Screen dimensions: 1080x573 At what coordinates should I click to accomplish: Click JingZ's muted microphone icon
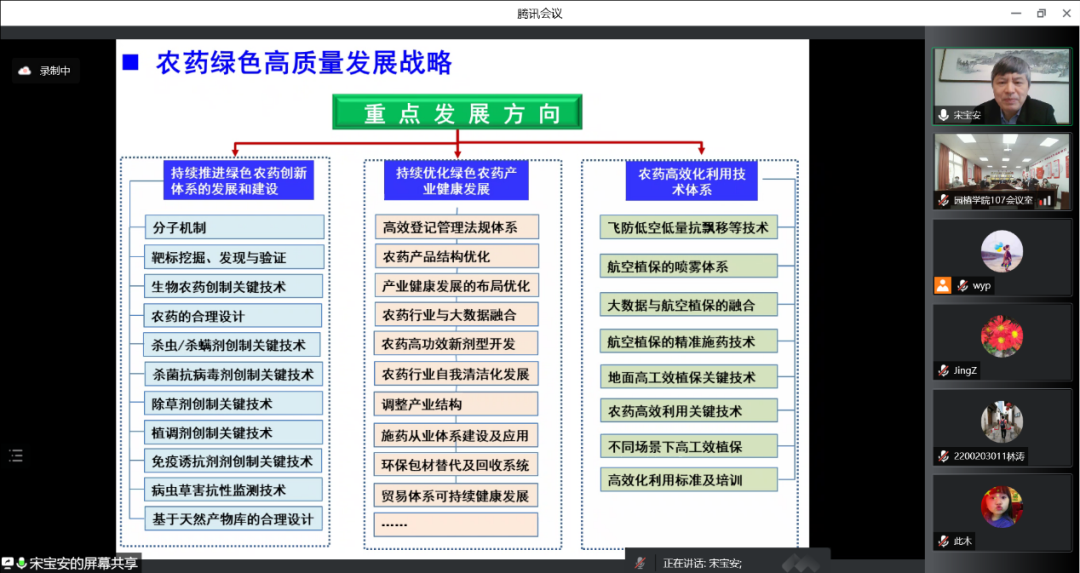point(943,370)
